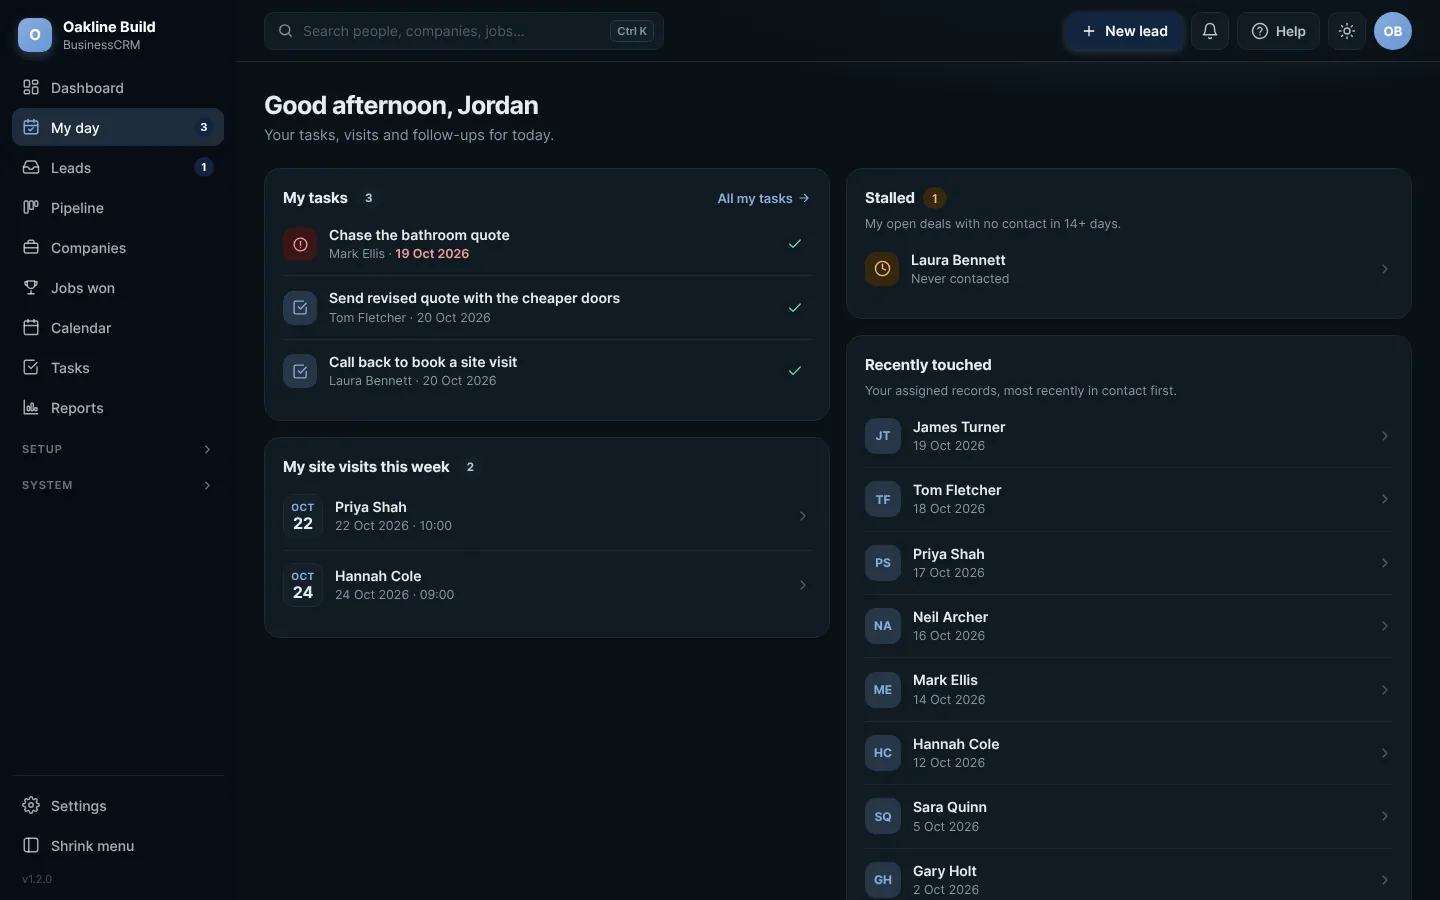The image size is (1440, 900).
Task: Click the Oakline Build workspace logo
Action: coord(35,35)
